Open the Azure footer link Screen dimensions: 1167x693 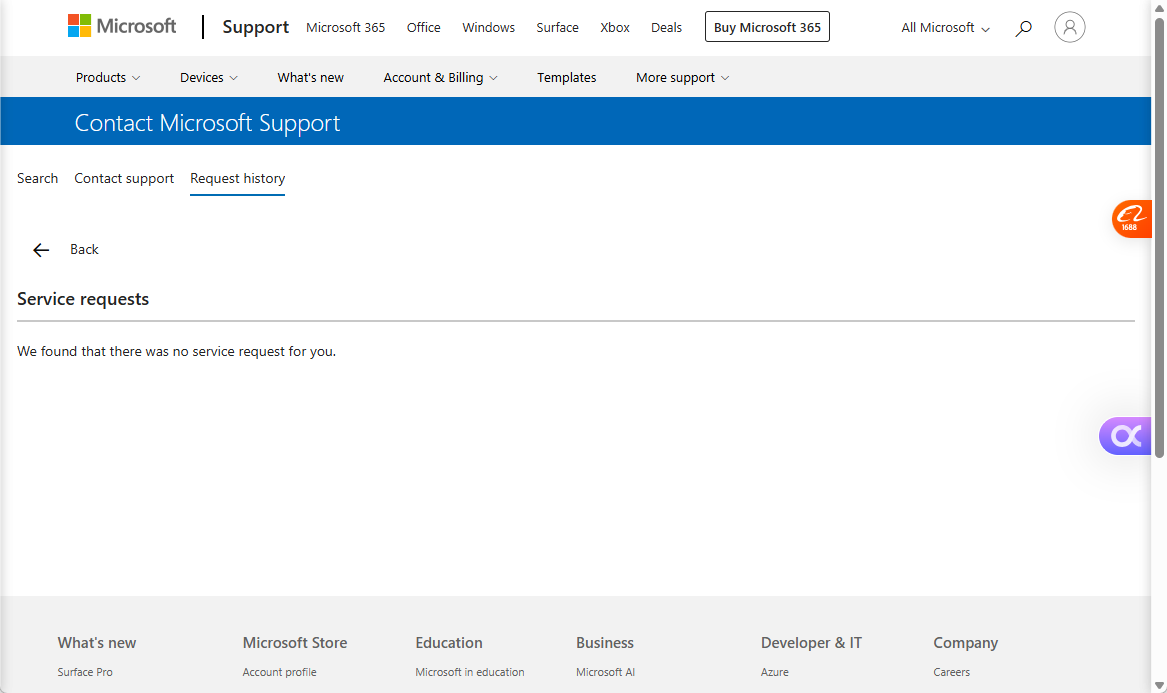(x=774, y=672)
